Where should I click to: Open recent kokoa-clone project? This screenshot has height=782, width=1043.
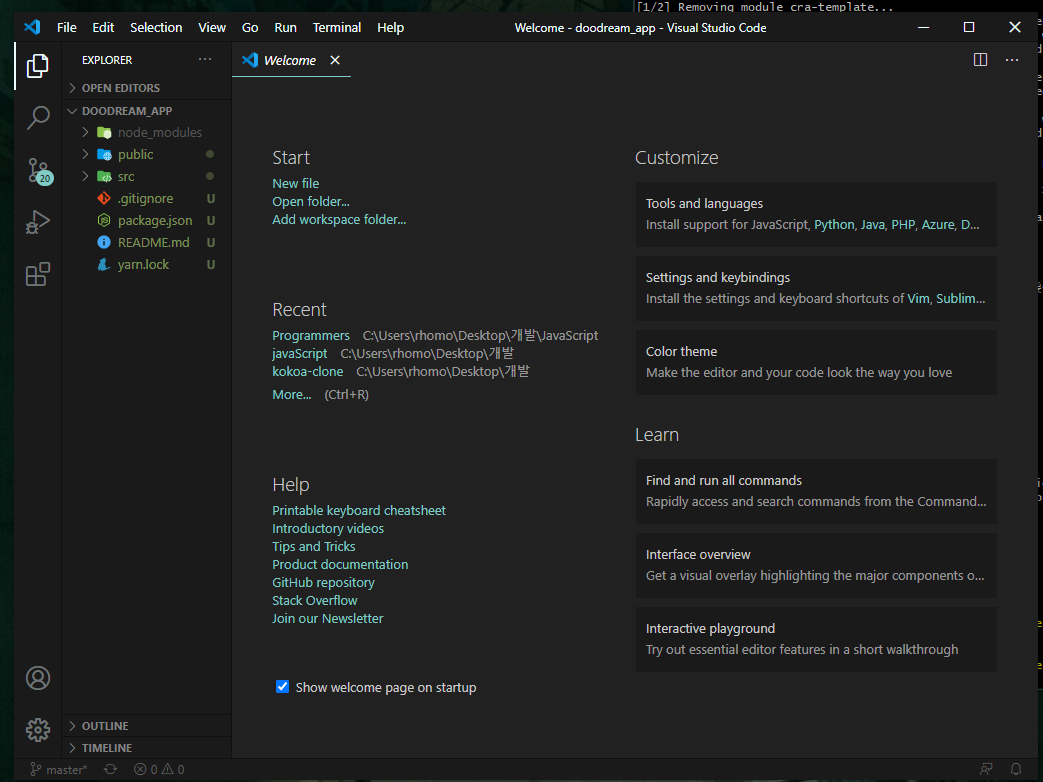(x=307, y=372)
